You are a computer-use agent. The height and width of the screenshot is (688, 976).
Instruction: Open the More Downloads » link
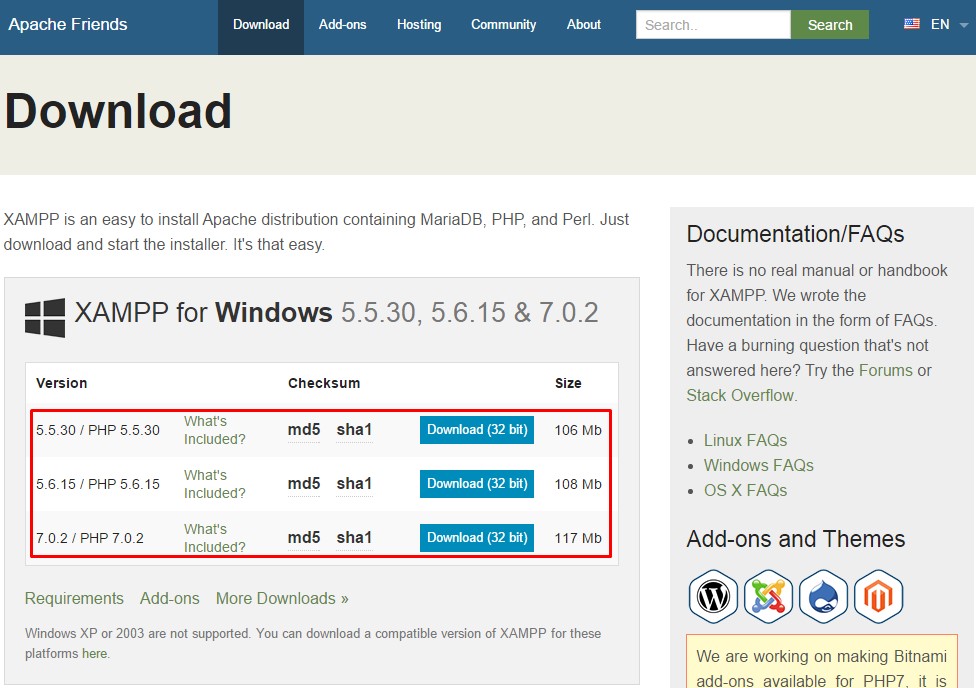point(282,598)
